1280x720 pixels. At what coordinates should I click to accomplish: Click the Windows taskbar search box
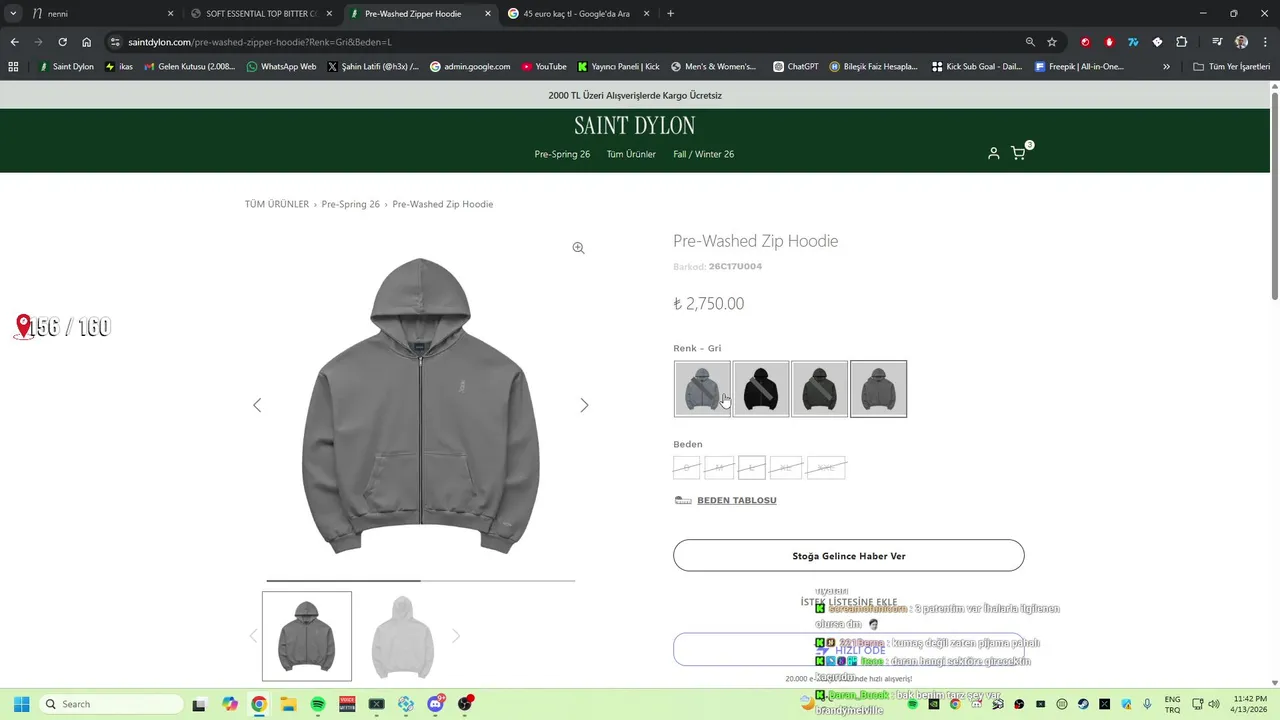point(111,704)
